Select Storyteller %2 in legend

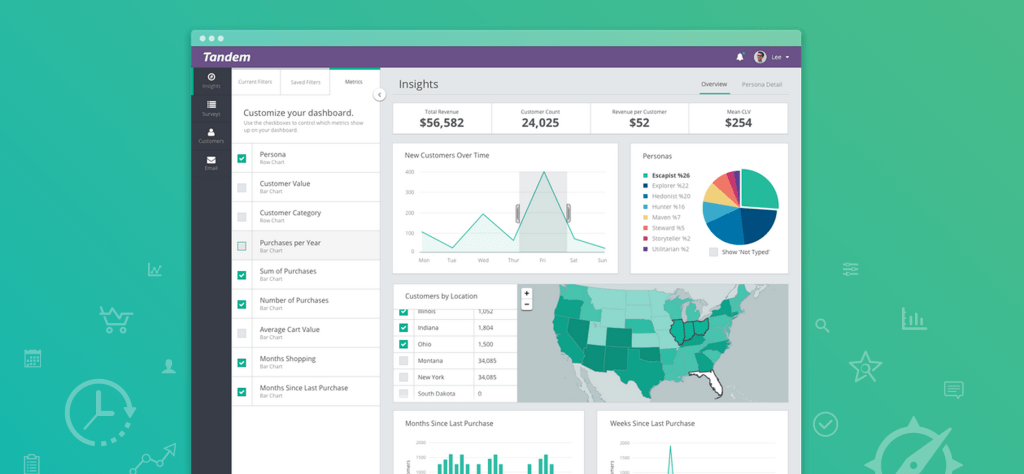[x=670, y=238]
